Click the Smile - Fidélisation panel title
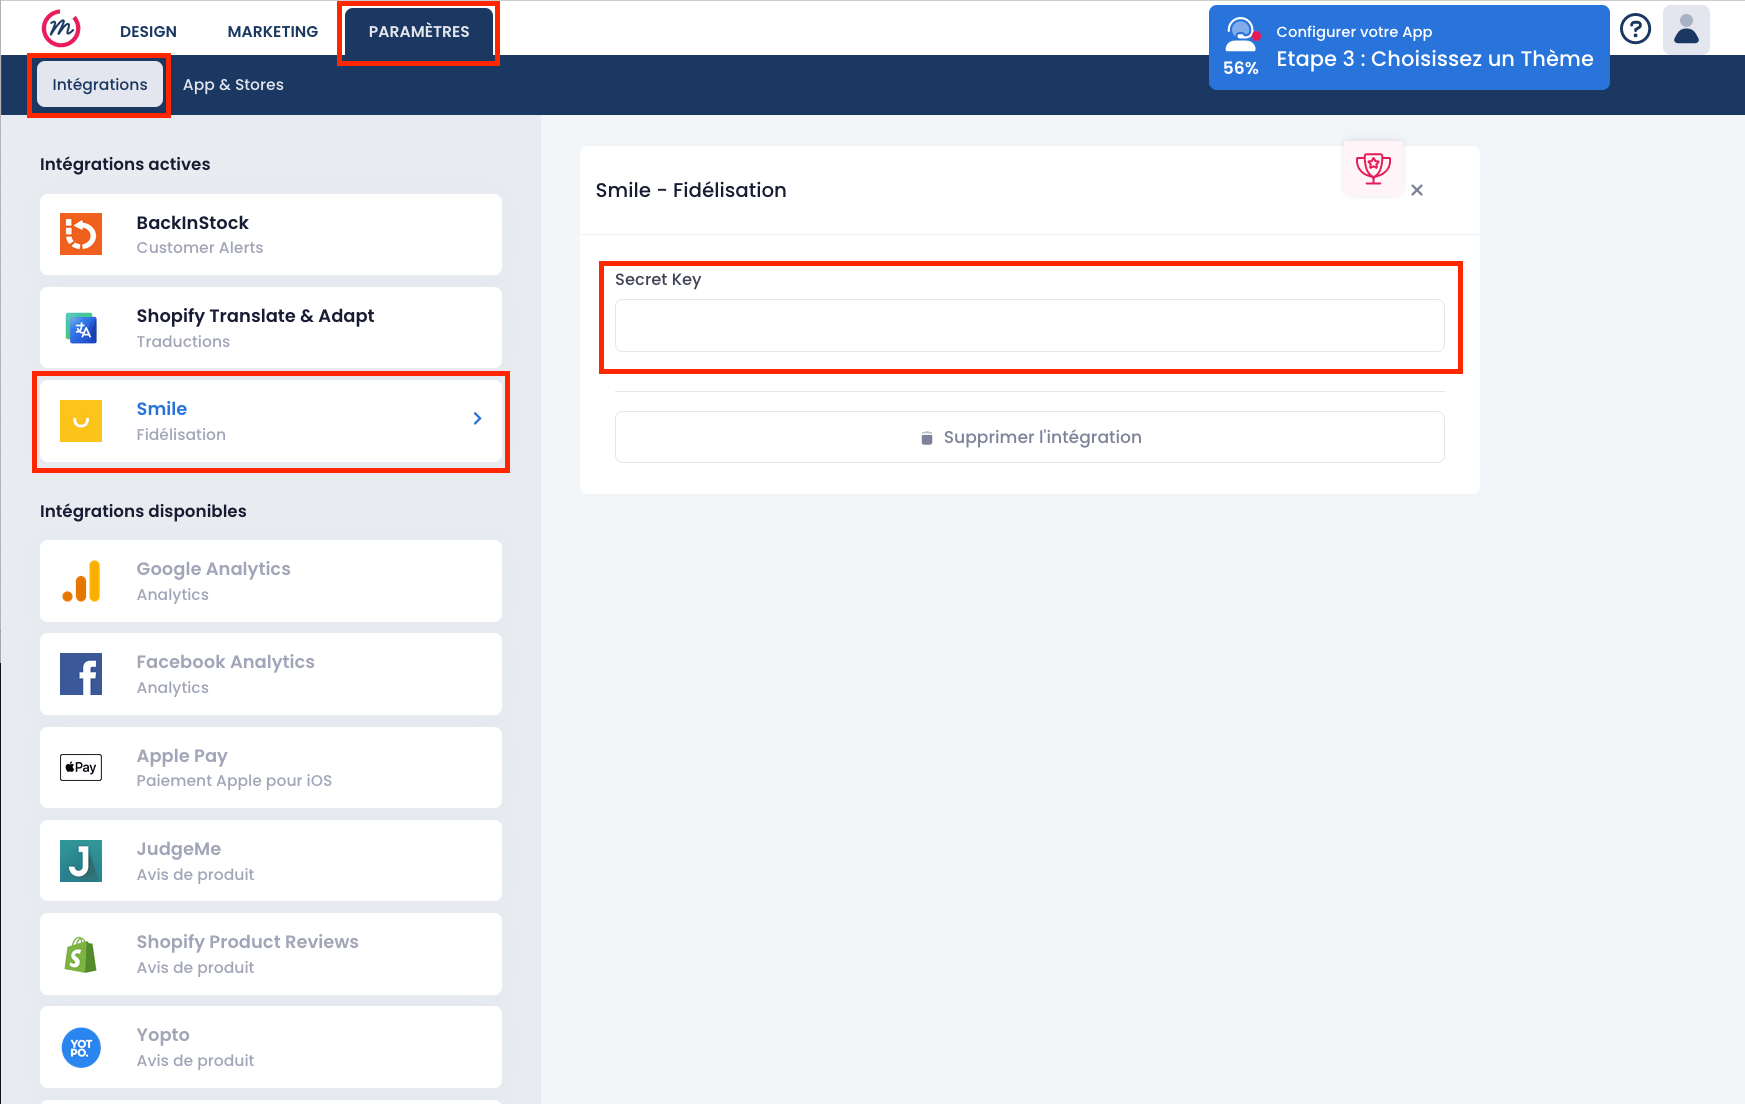The image size is (1745, 1104). click(691, 190)
